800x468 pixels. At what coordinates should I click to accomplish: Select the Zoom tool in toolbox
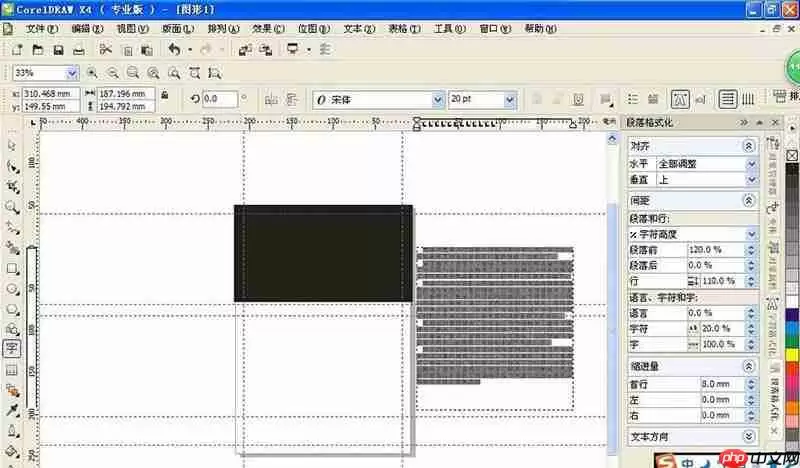pyautogui.click(x=12, y=207)
